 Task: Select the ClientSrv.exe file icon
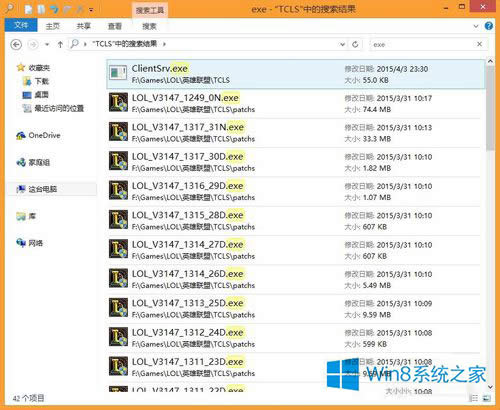tap(118, 73)
